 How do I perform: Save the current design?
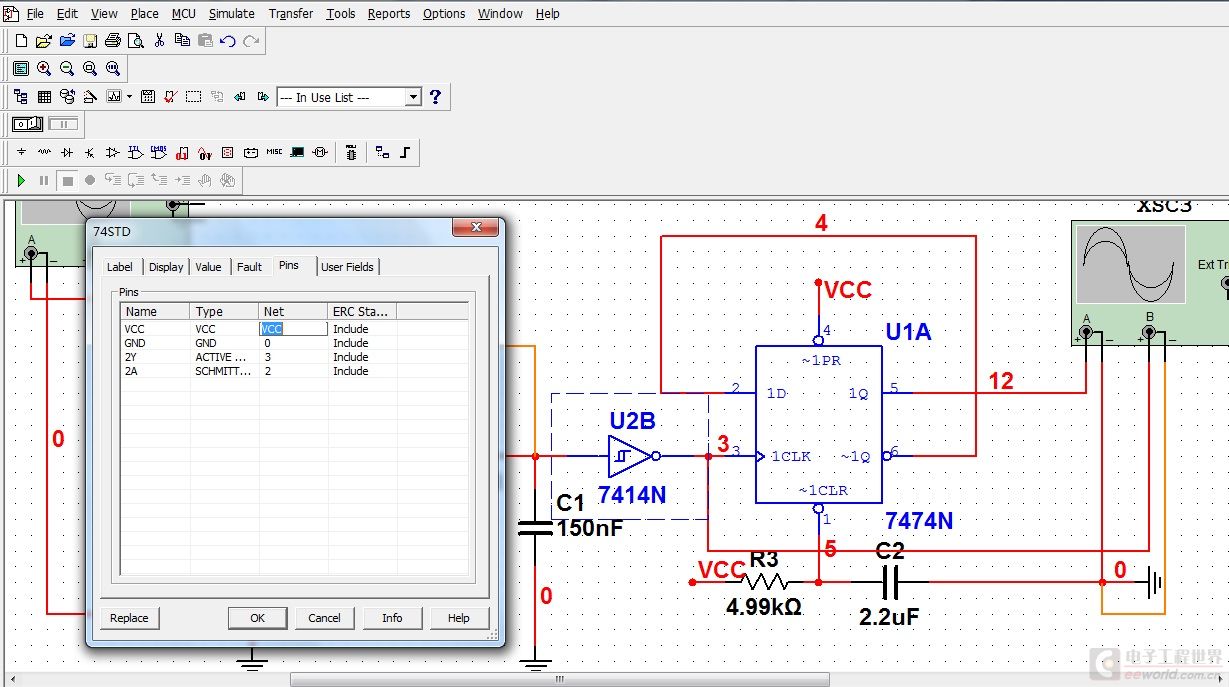[90, 41]
